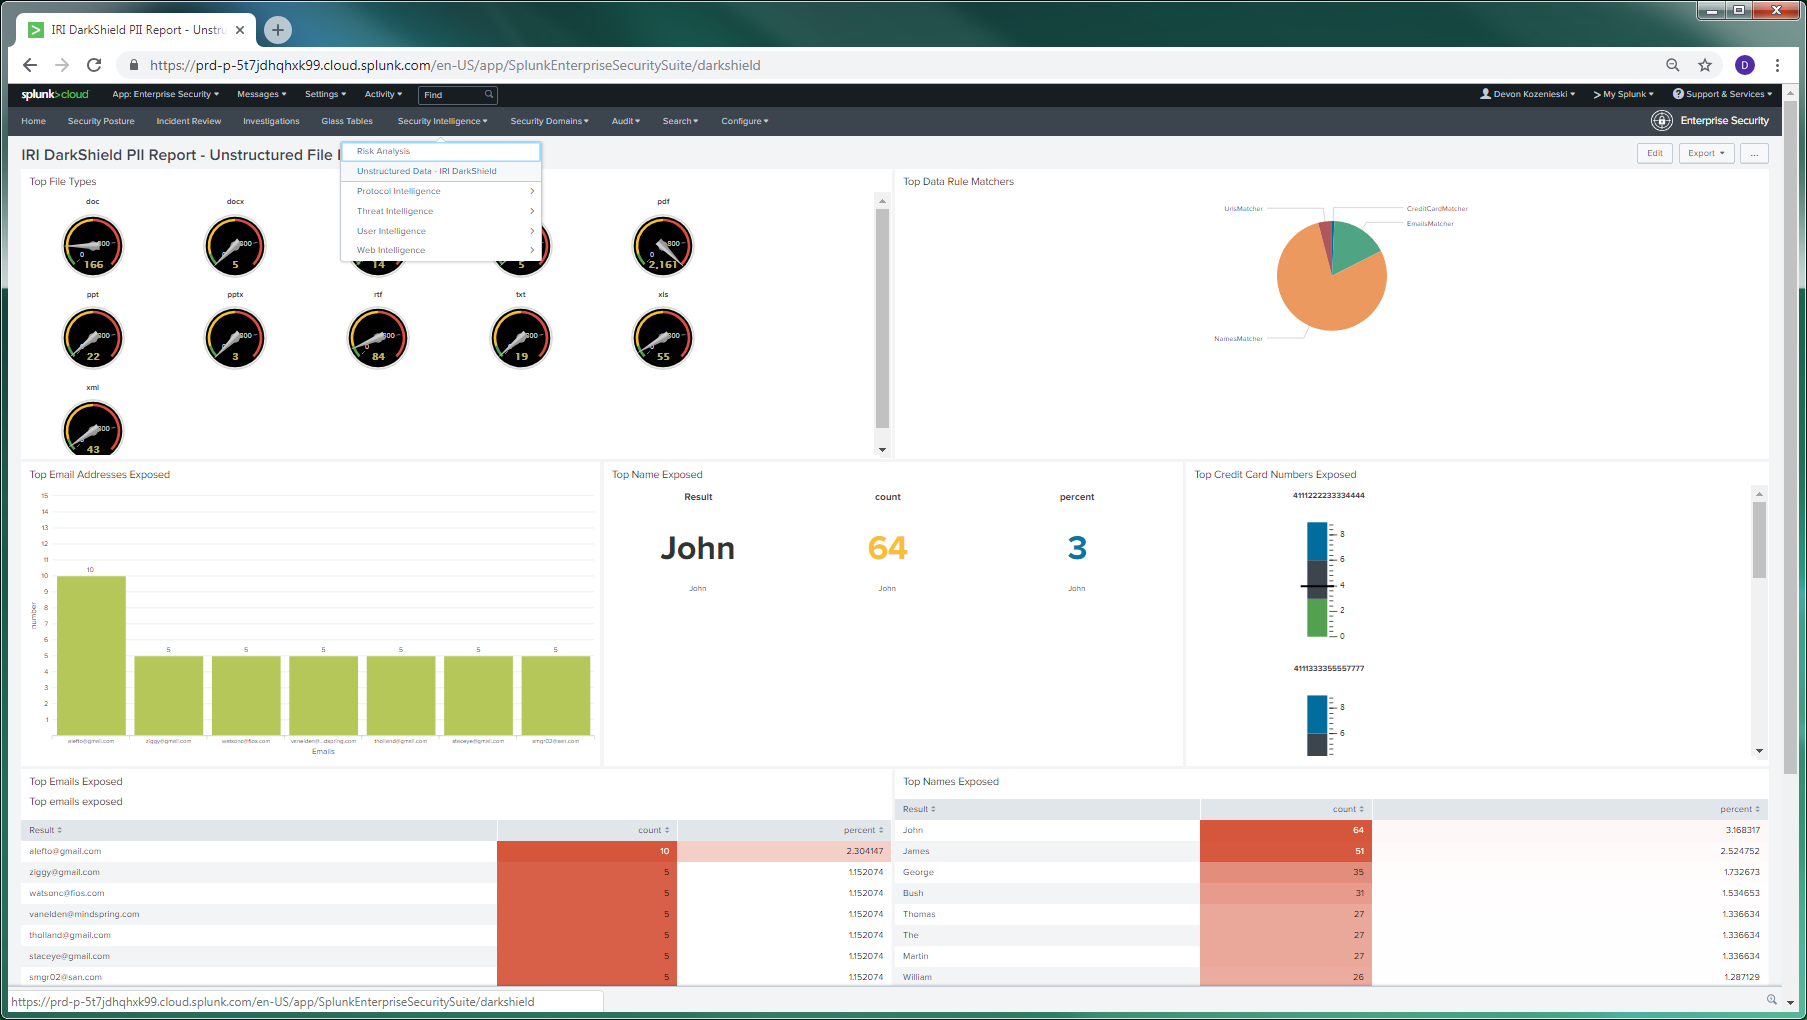Click the James row in names table
The height and width of the screenshot is (1020, 1807).
click(1331, 851)
